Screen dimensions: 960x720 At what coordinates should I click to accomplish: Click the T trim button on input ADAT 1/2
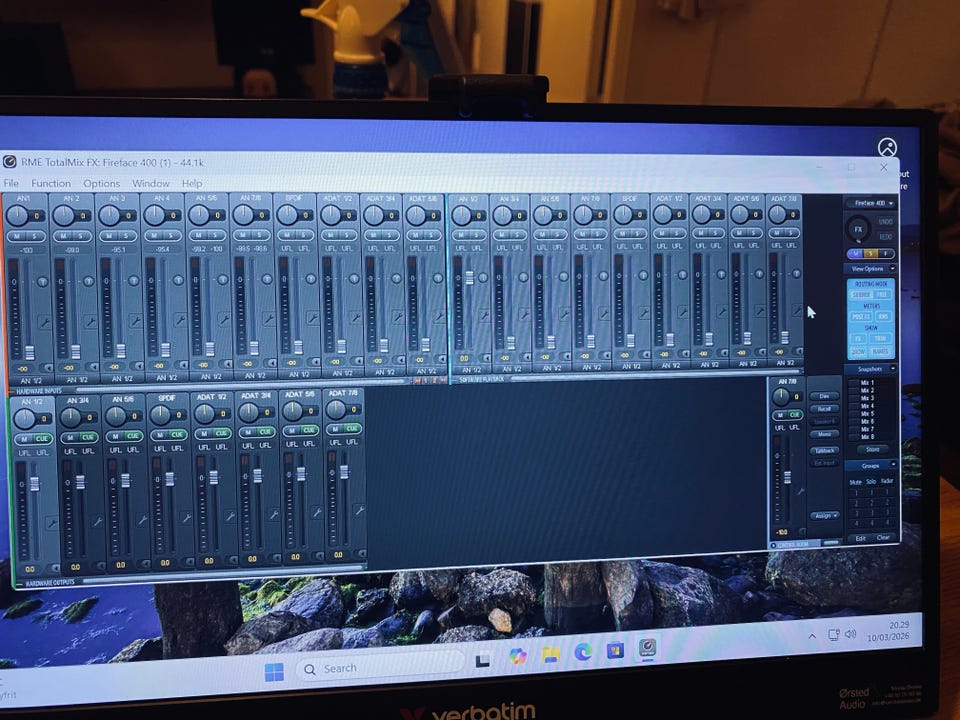tap(353, 279)
